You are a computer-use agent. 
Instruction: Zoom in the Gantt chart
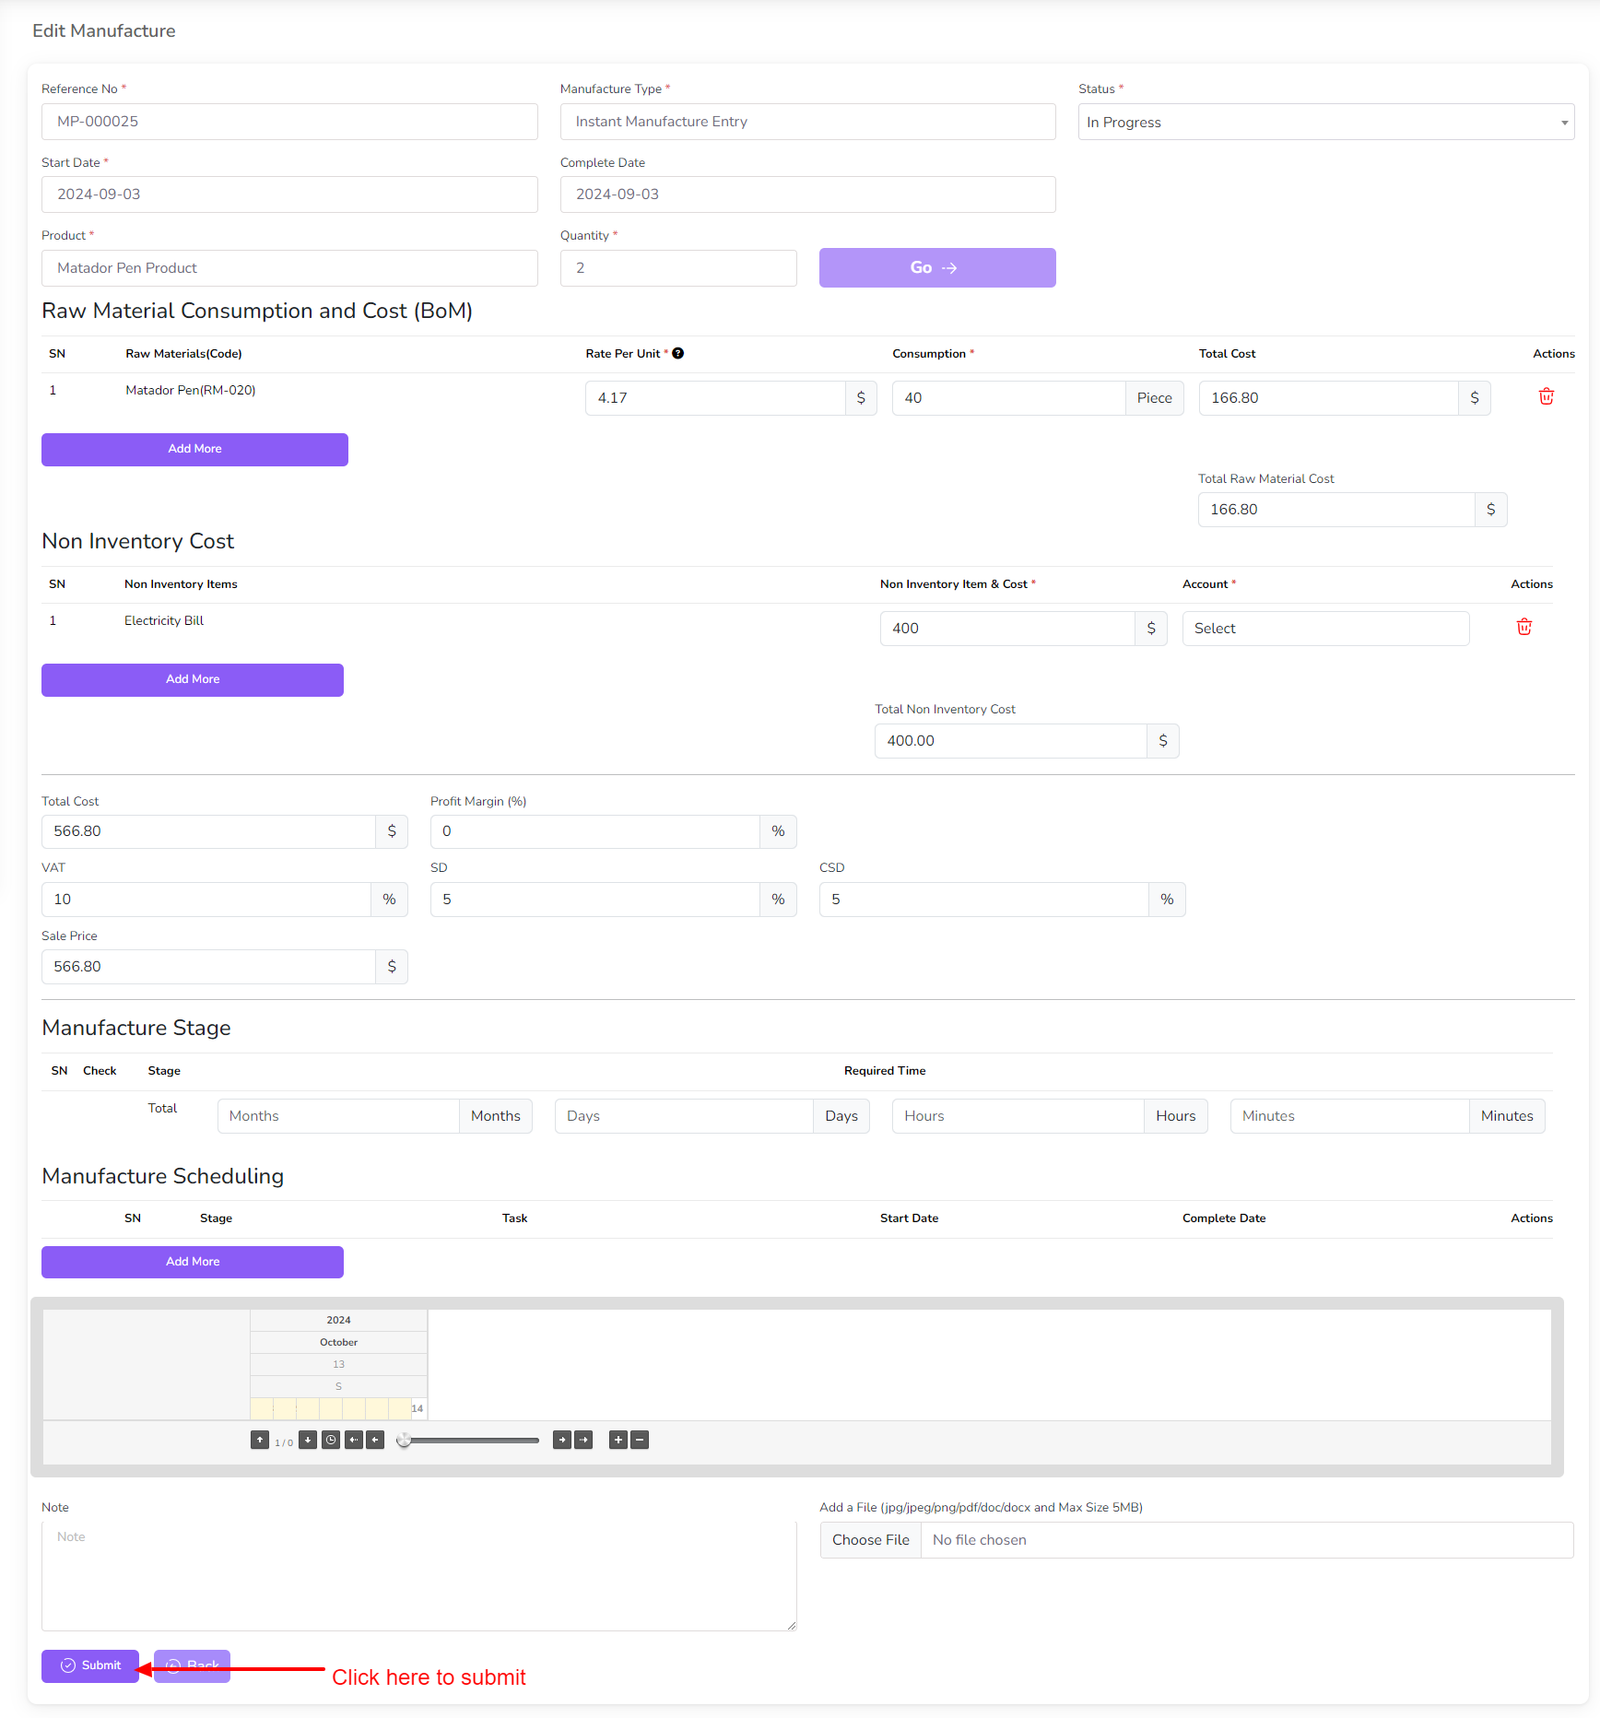click(618, 1440)
